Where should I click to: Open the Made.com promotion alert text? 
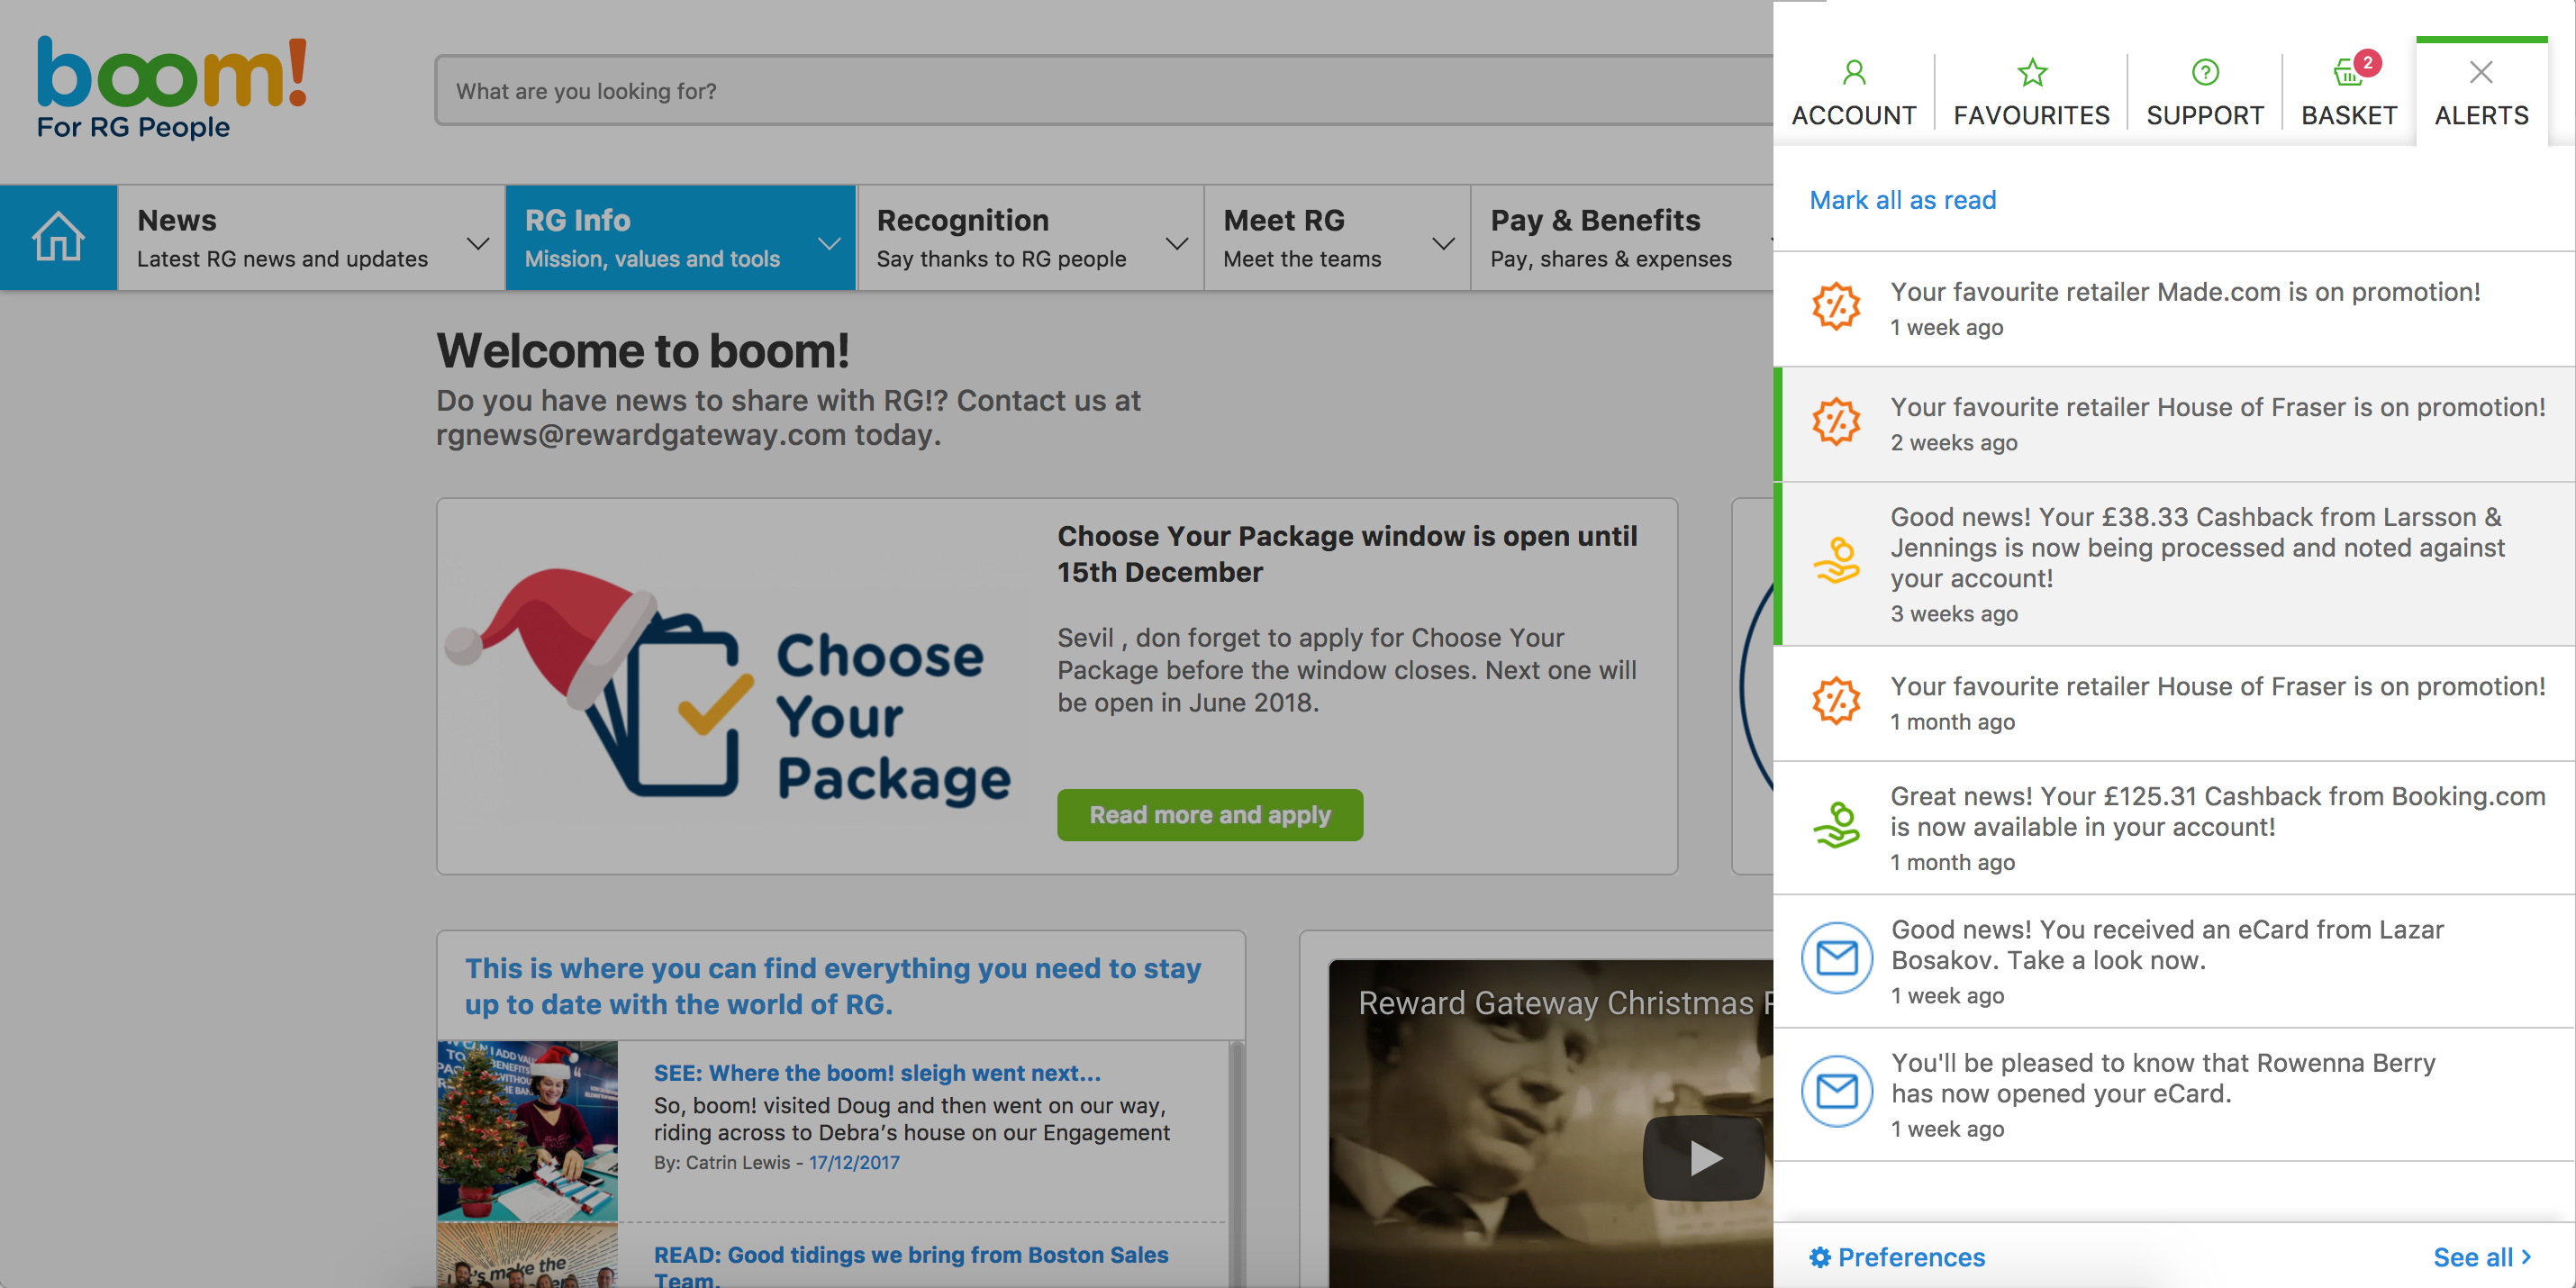(x=2185, y=292)
